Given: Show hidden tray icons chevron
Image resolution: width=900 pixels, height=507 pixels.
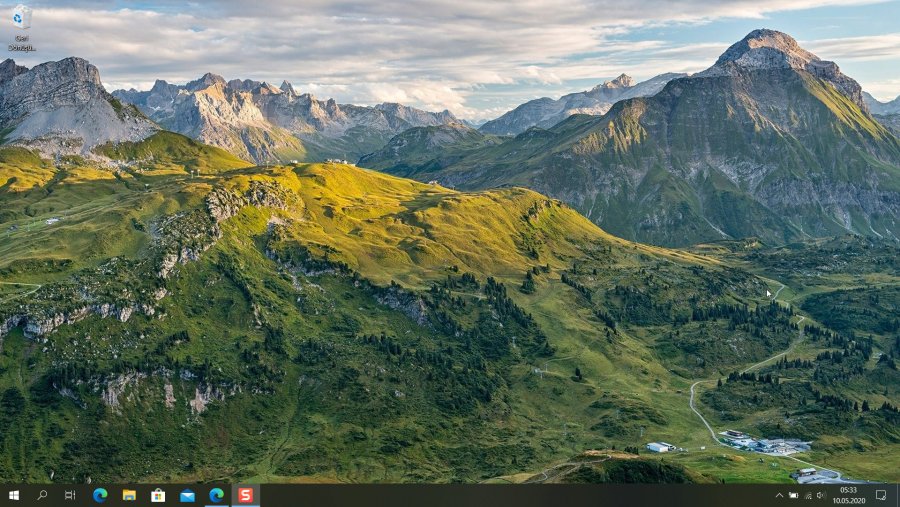Looking at the screenshot, I should pos(779,496).
